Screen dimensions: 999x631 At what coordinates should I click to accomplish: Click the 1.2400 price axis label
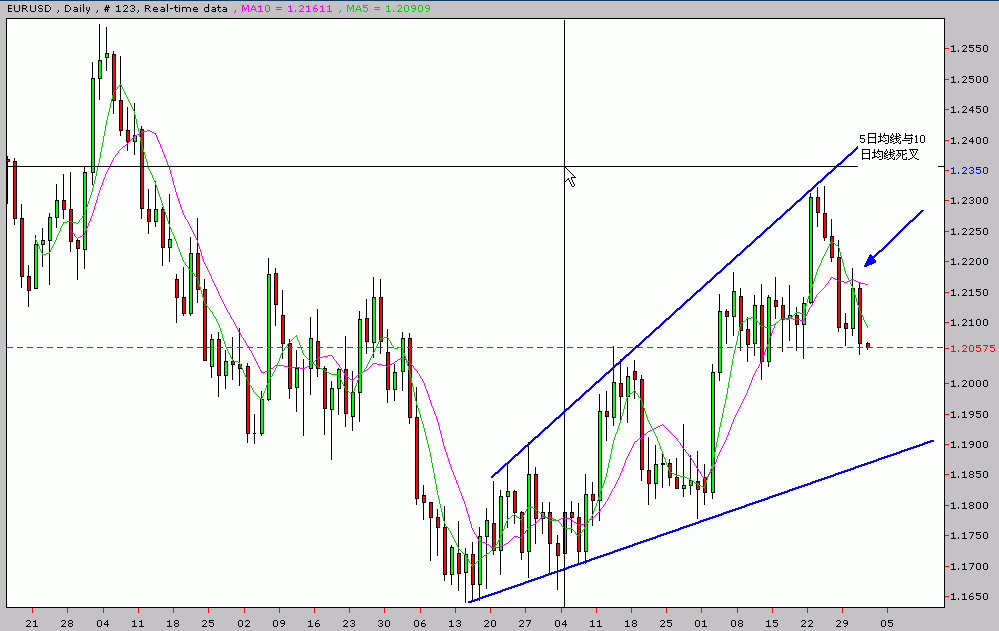pos(969,140)
